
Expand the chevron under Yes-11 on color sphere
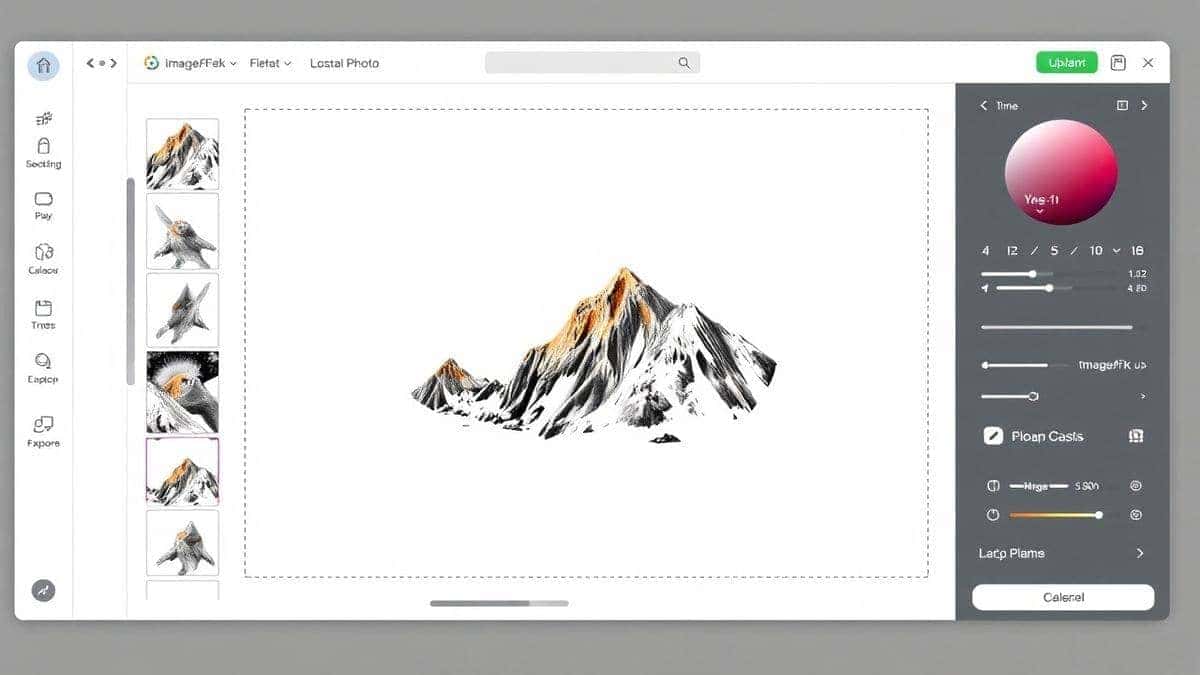pyautogui.click(x=1040, y=212)
